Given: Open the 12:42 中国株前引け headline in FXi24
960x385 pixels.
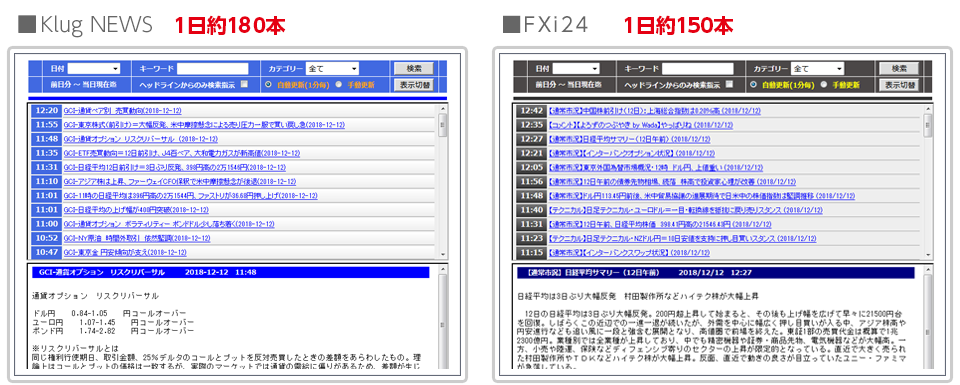Looking at the screenshot, I should coord(654,111).
